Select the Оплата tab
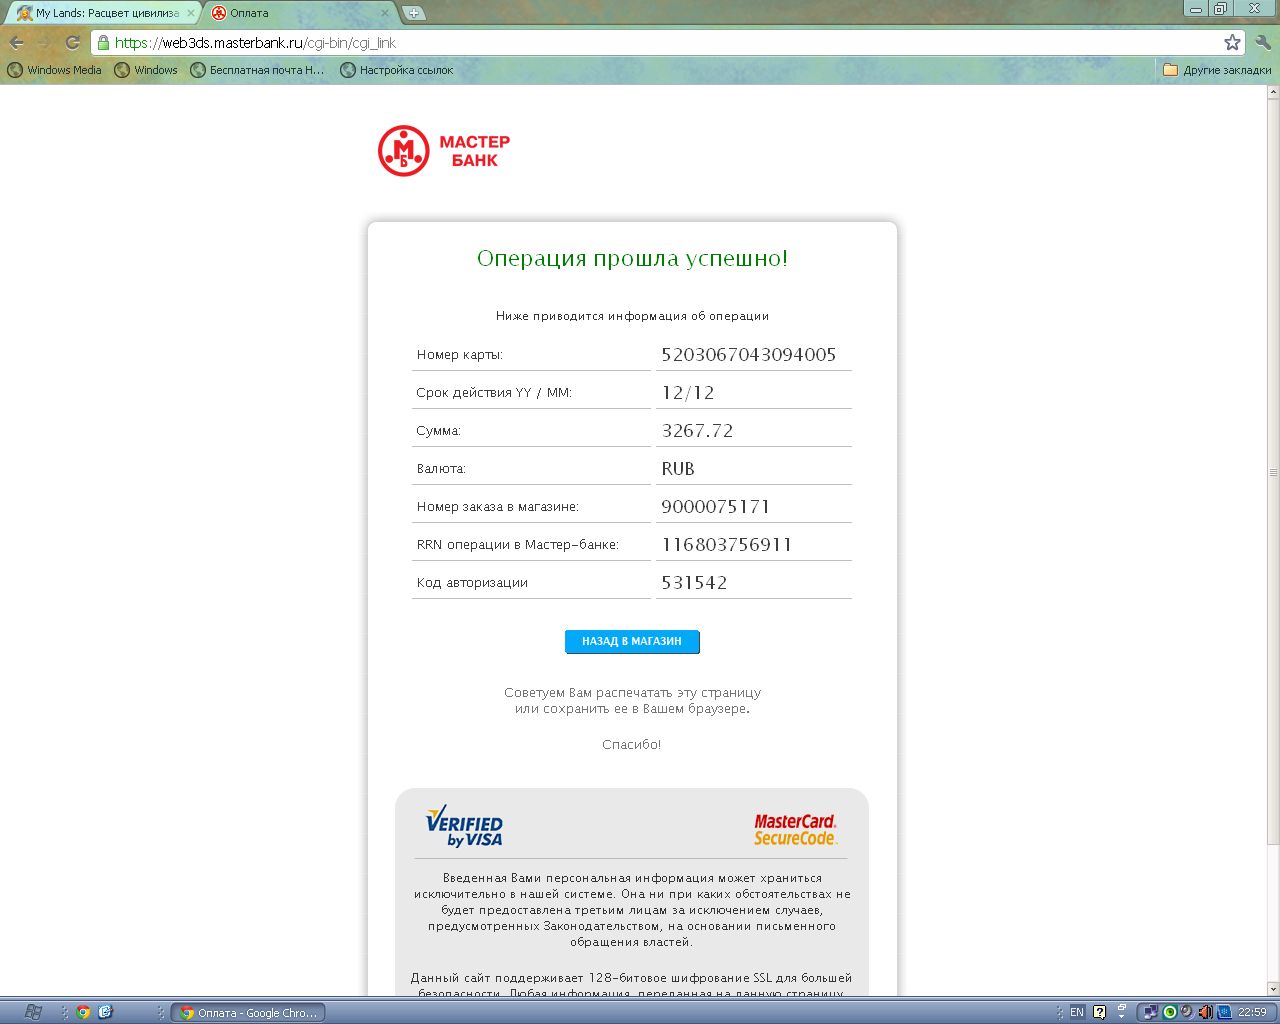Screen dimensions: 1280x1024 [x=290, y=13]
